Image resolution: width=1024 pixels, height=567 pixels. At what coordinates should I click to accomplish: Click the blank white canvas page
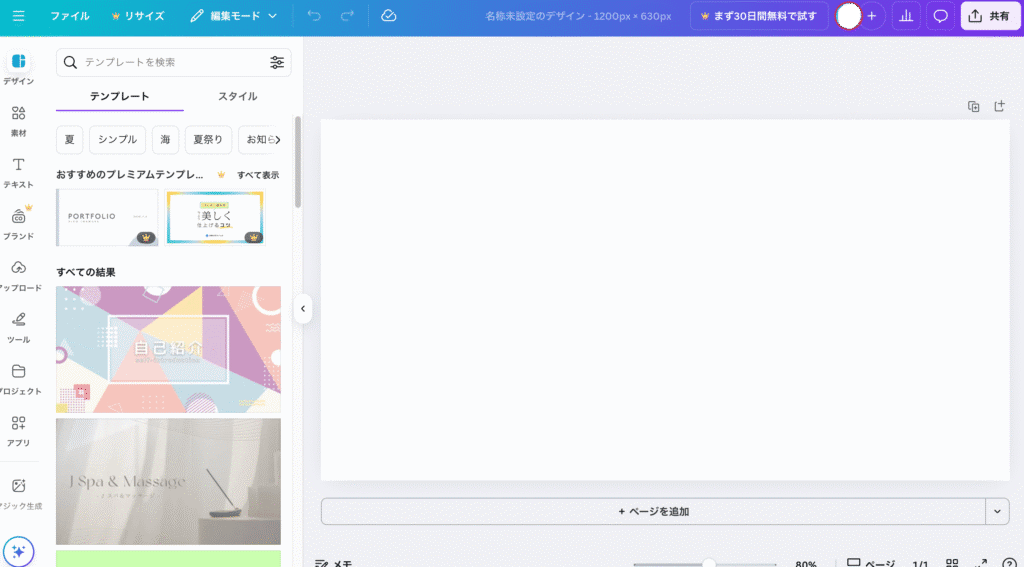tap(665, 300)
